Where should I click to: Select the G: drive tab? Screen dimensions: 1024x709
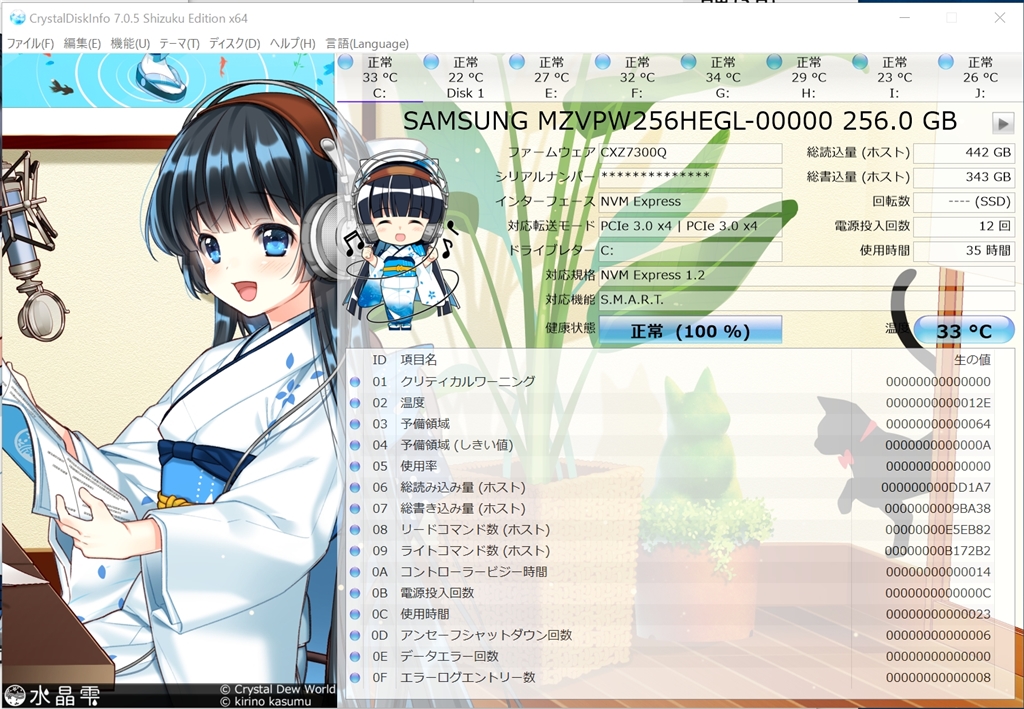tap(722, 78)
